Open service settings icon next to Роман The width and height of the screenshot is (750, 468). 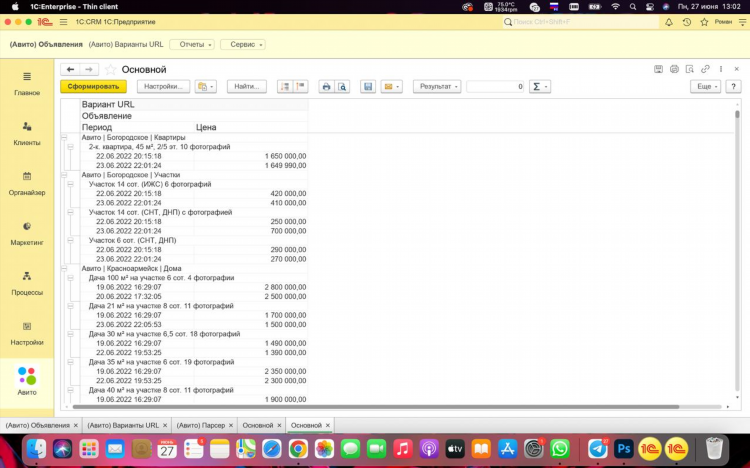point(742,22)
